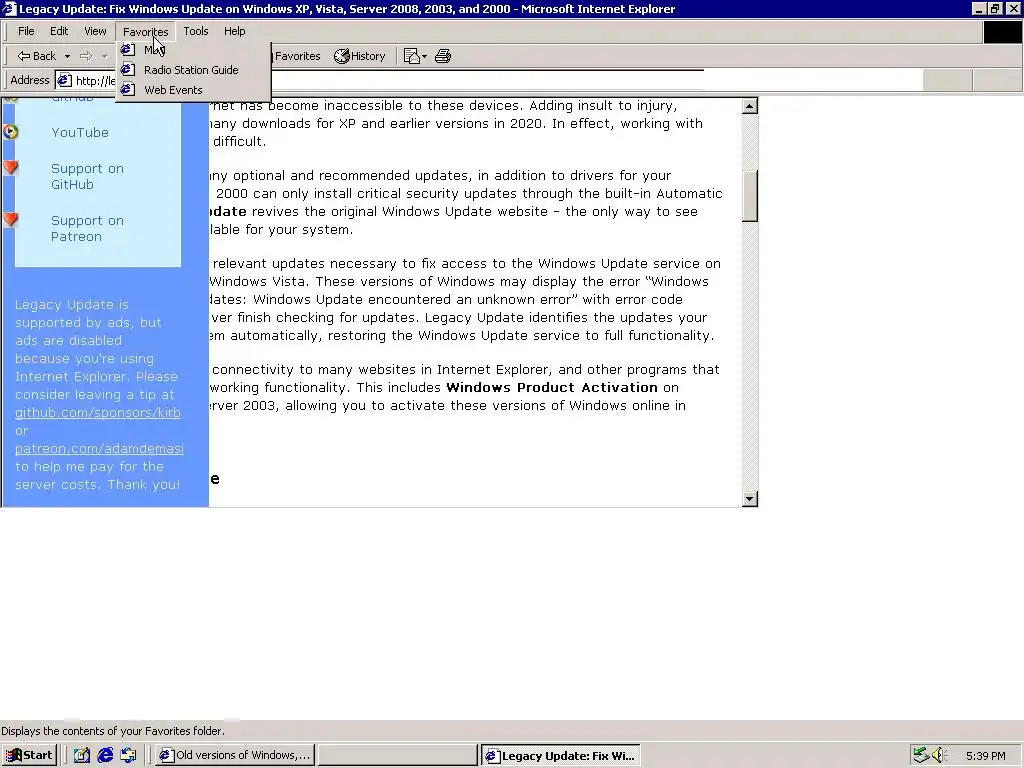This screenshot has height=768, width=1024.
Task: Open the Help menu
Action: tap(234, 31)
